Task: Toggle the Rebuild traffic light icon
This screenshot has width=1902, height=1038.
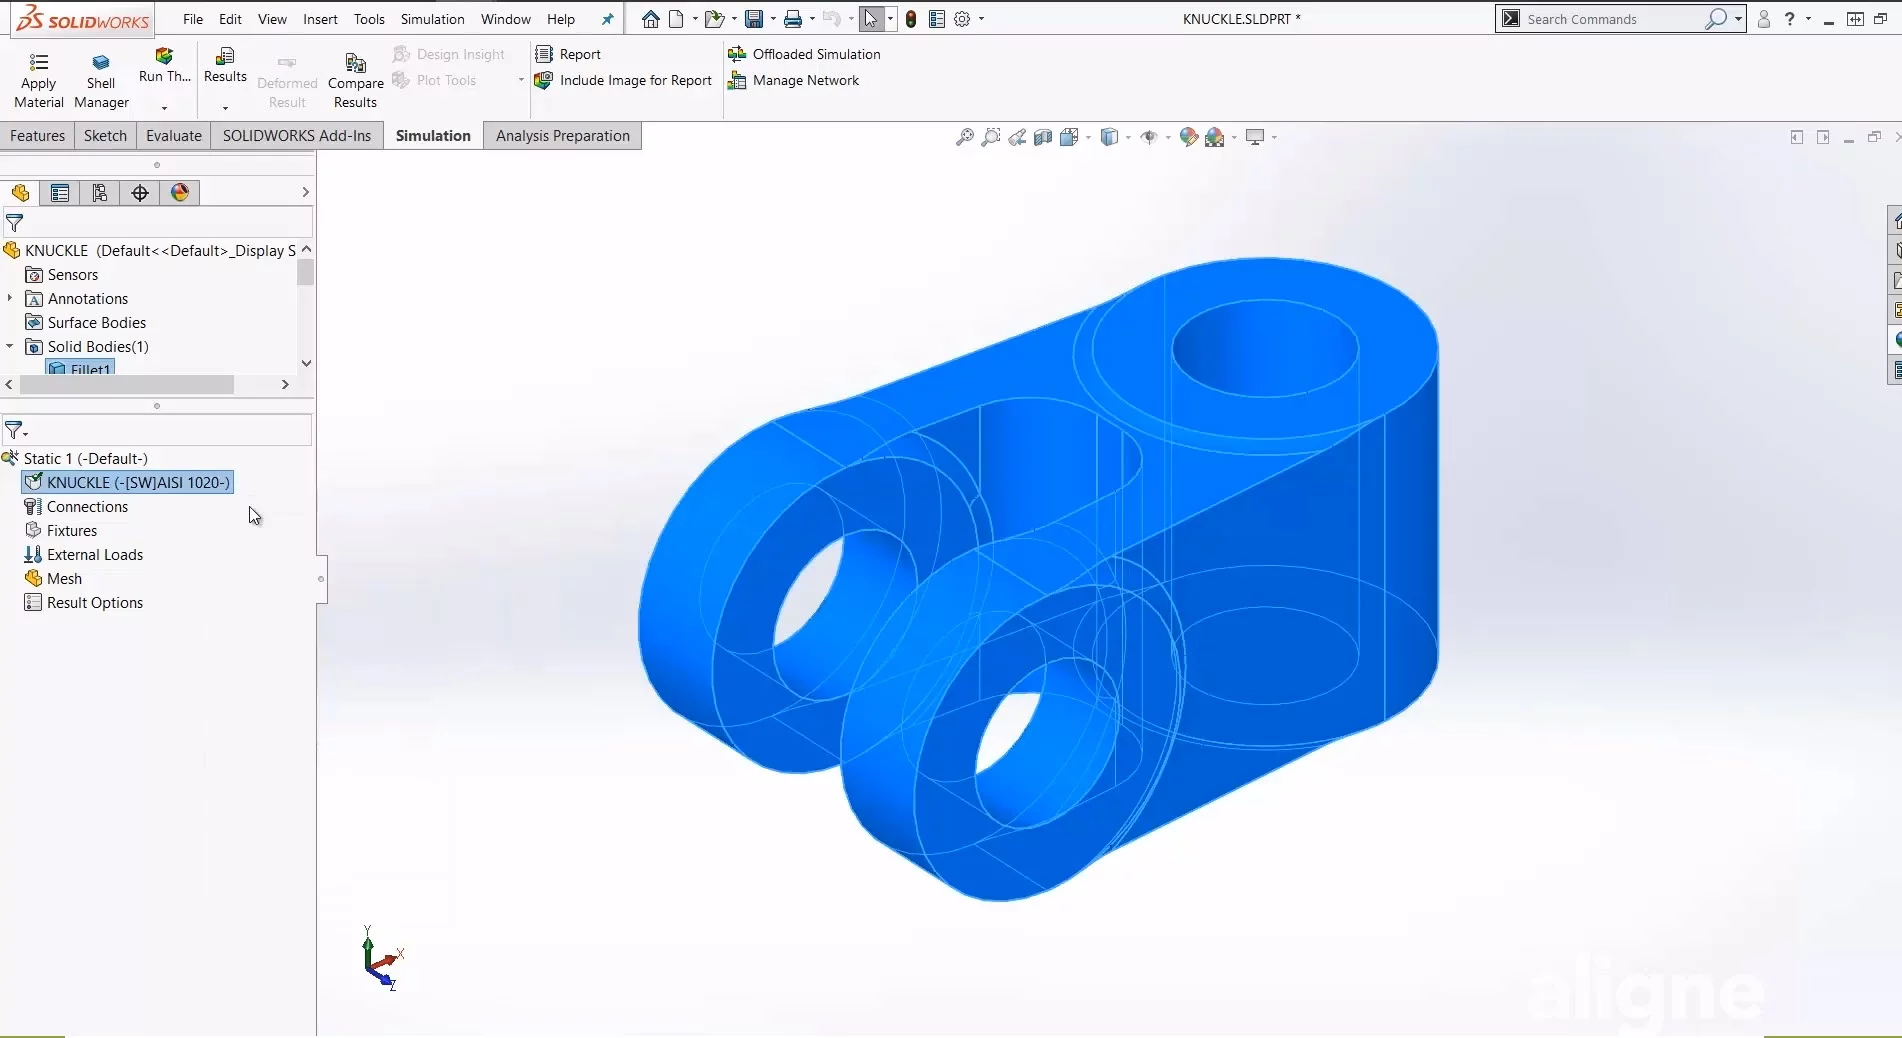Action: point(911,19)
